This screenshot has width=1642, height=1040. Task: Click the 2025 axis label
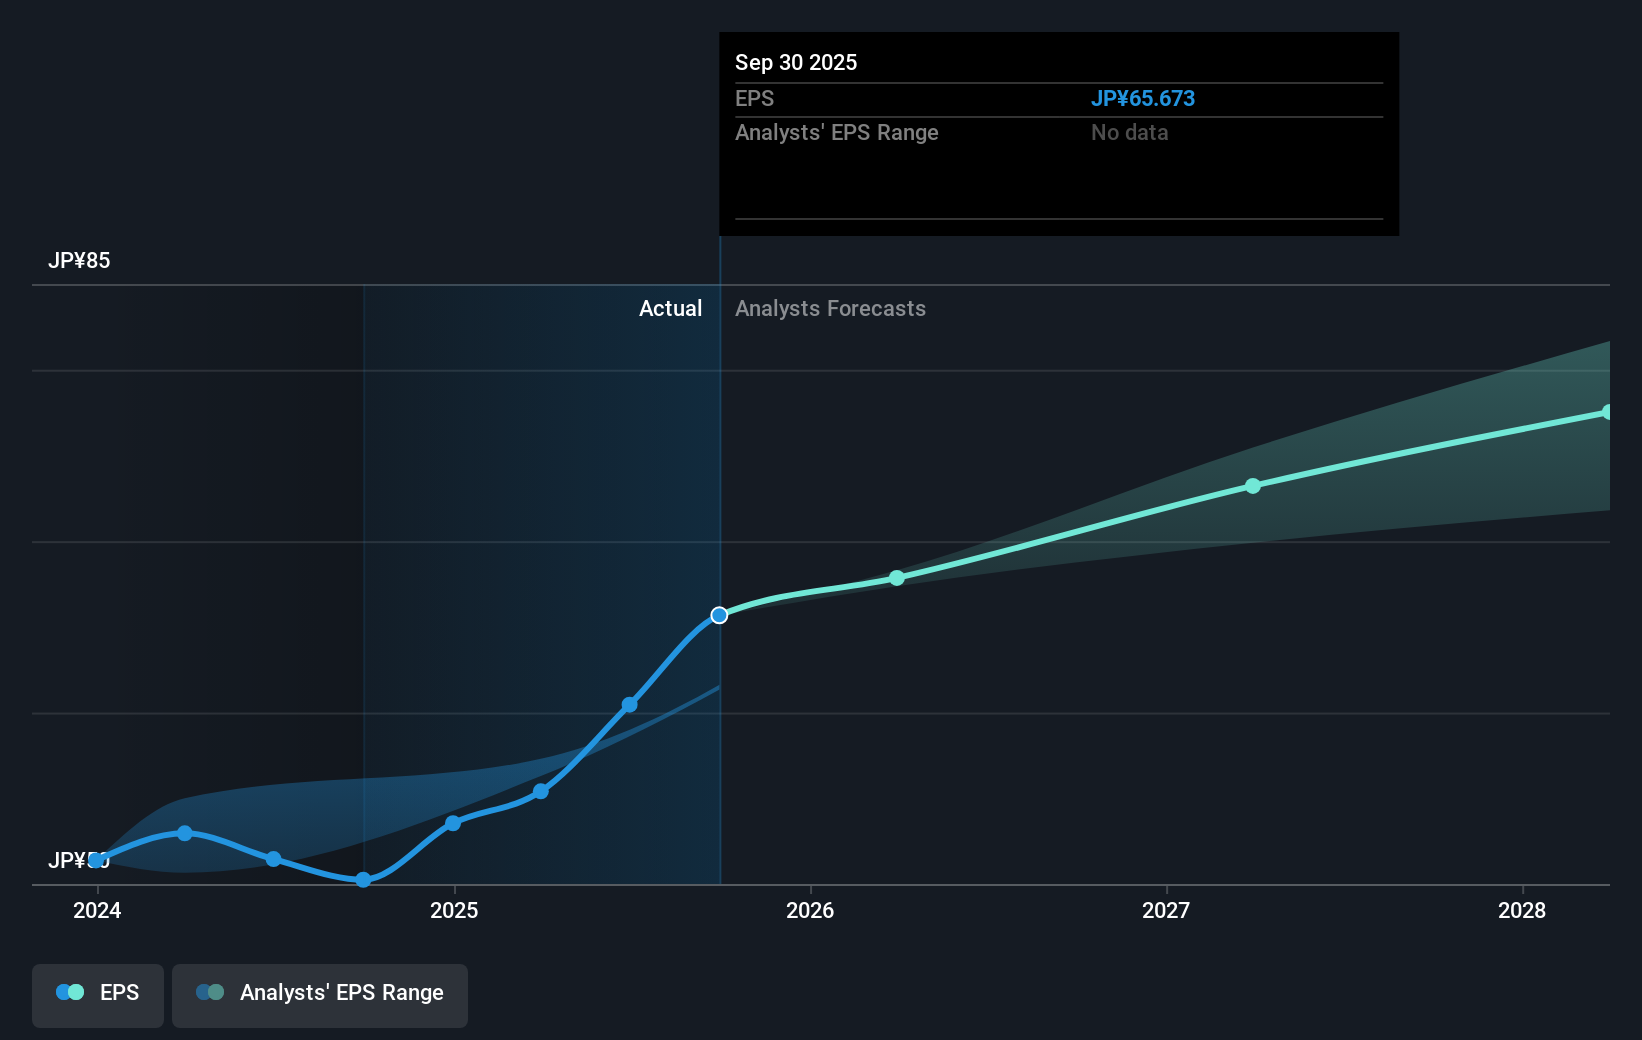pyautogui.click(x=455, y=910)
